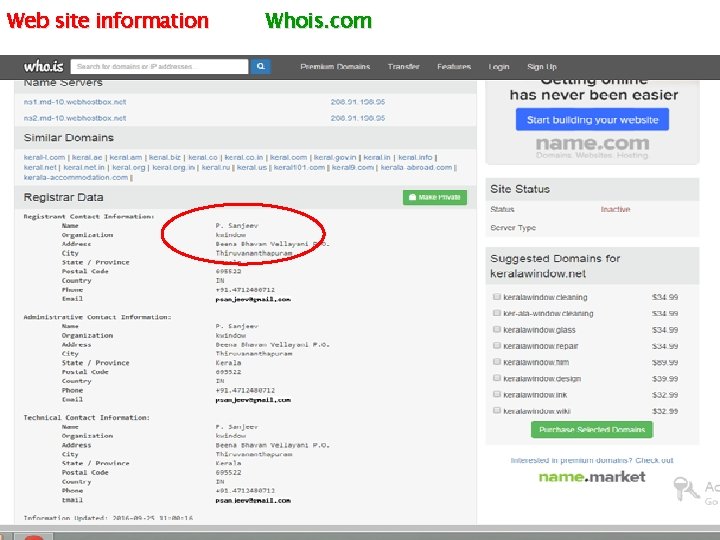
Task: Open IP address link beside ns1 server
Action: (x=358, y=102)
